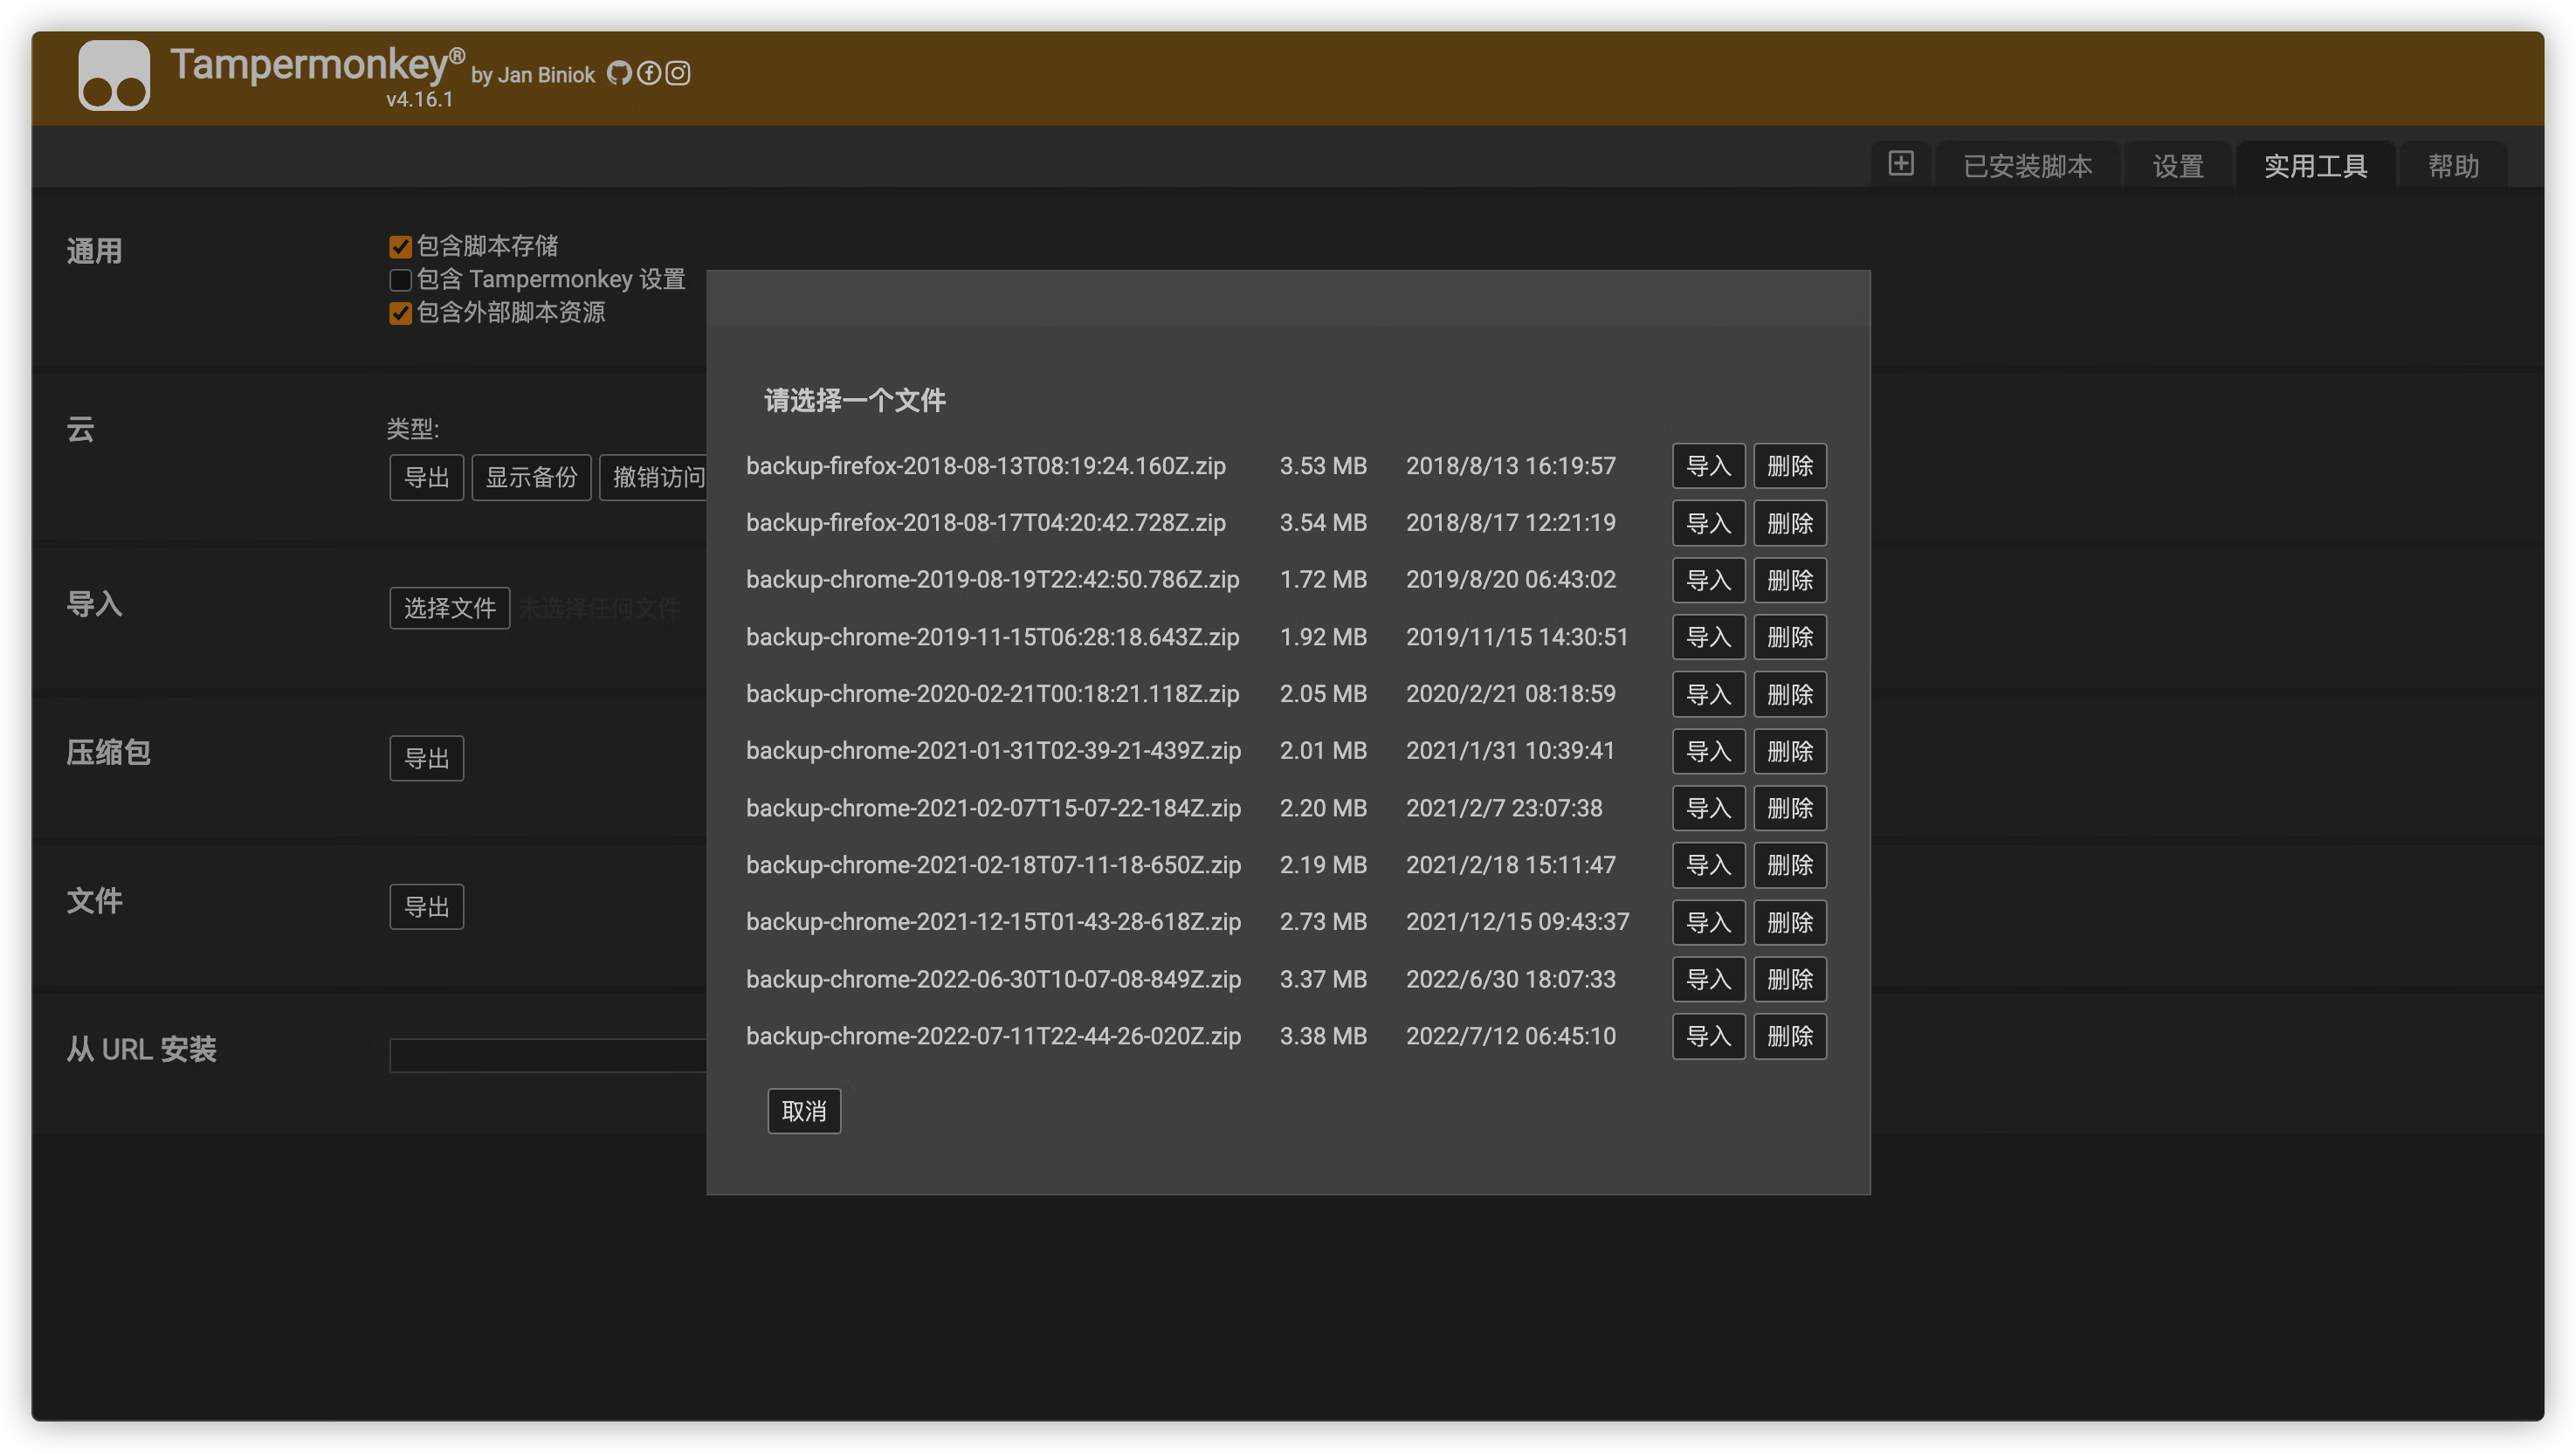Click the date 2021/2/7 23:07:38
The width and height of the screenshot is (2576, 1453).
[1504, 808]
